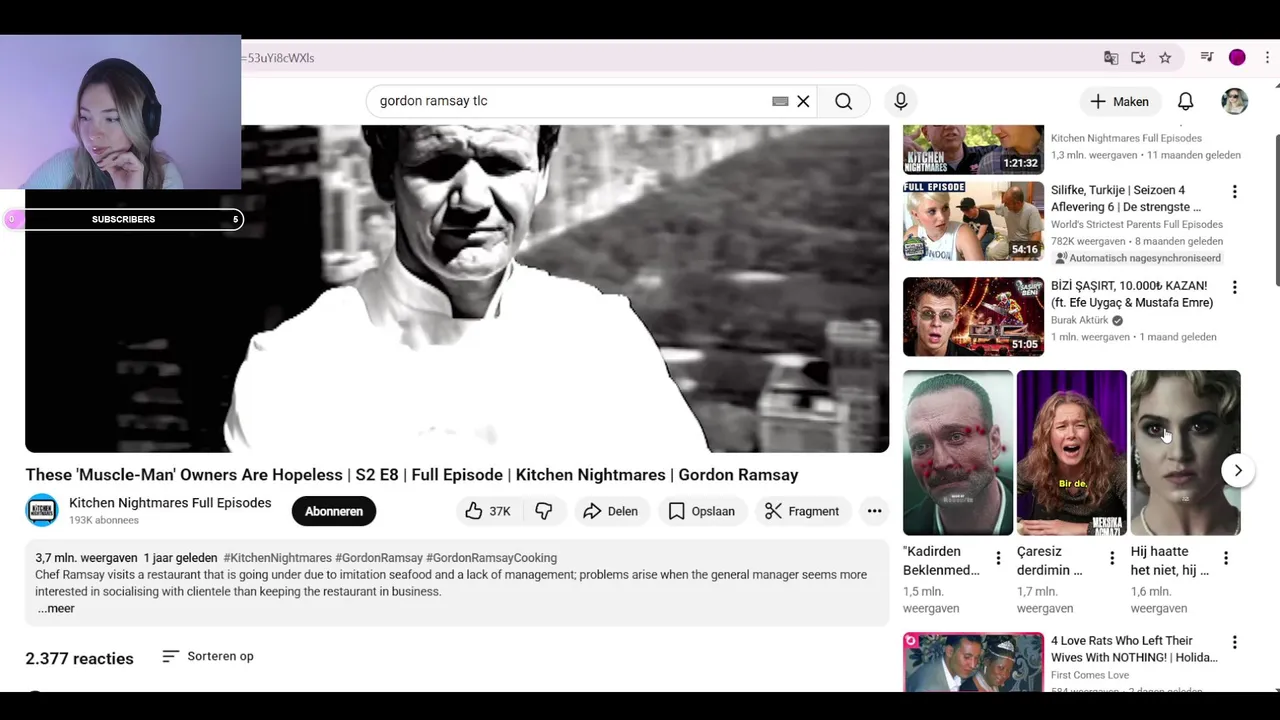Viewport: 1280px width, 720px height.
Task: Open the Maken create button
Action: click(1120, 101)
